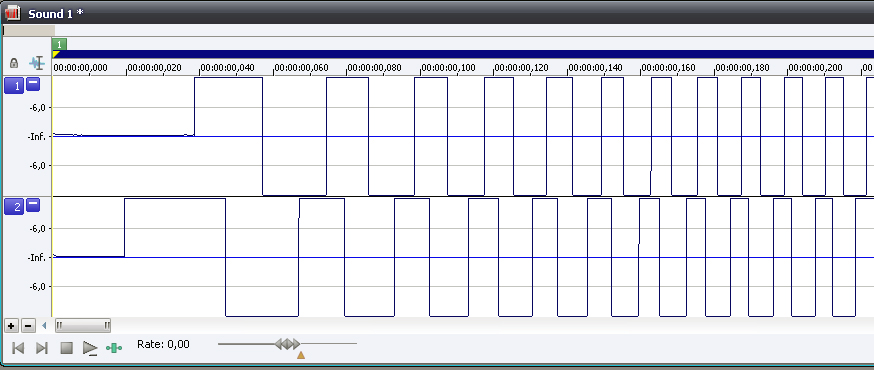Go to start transport button

(x=18, y=348)
